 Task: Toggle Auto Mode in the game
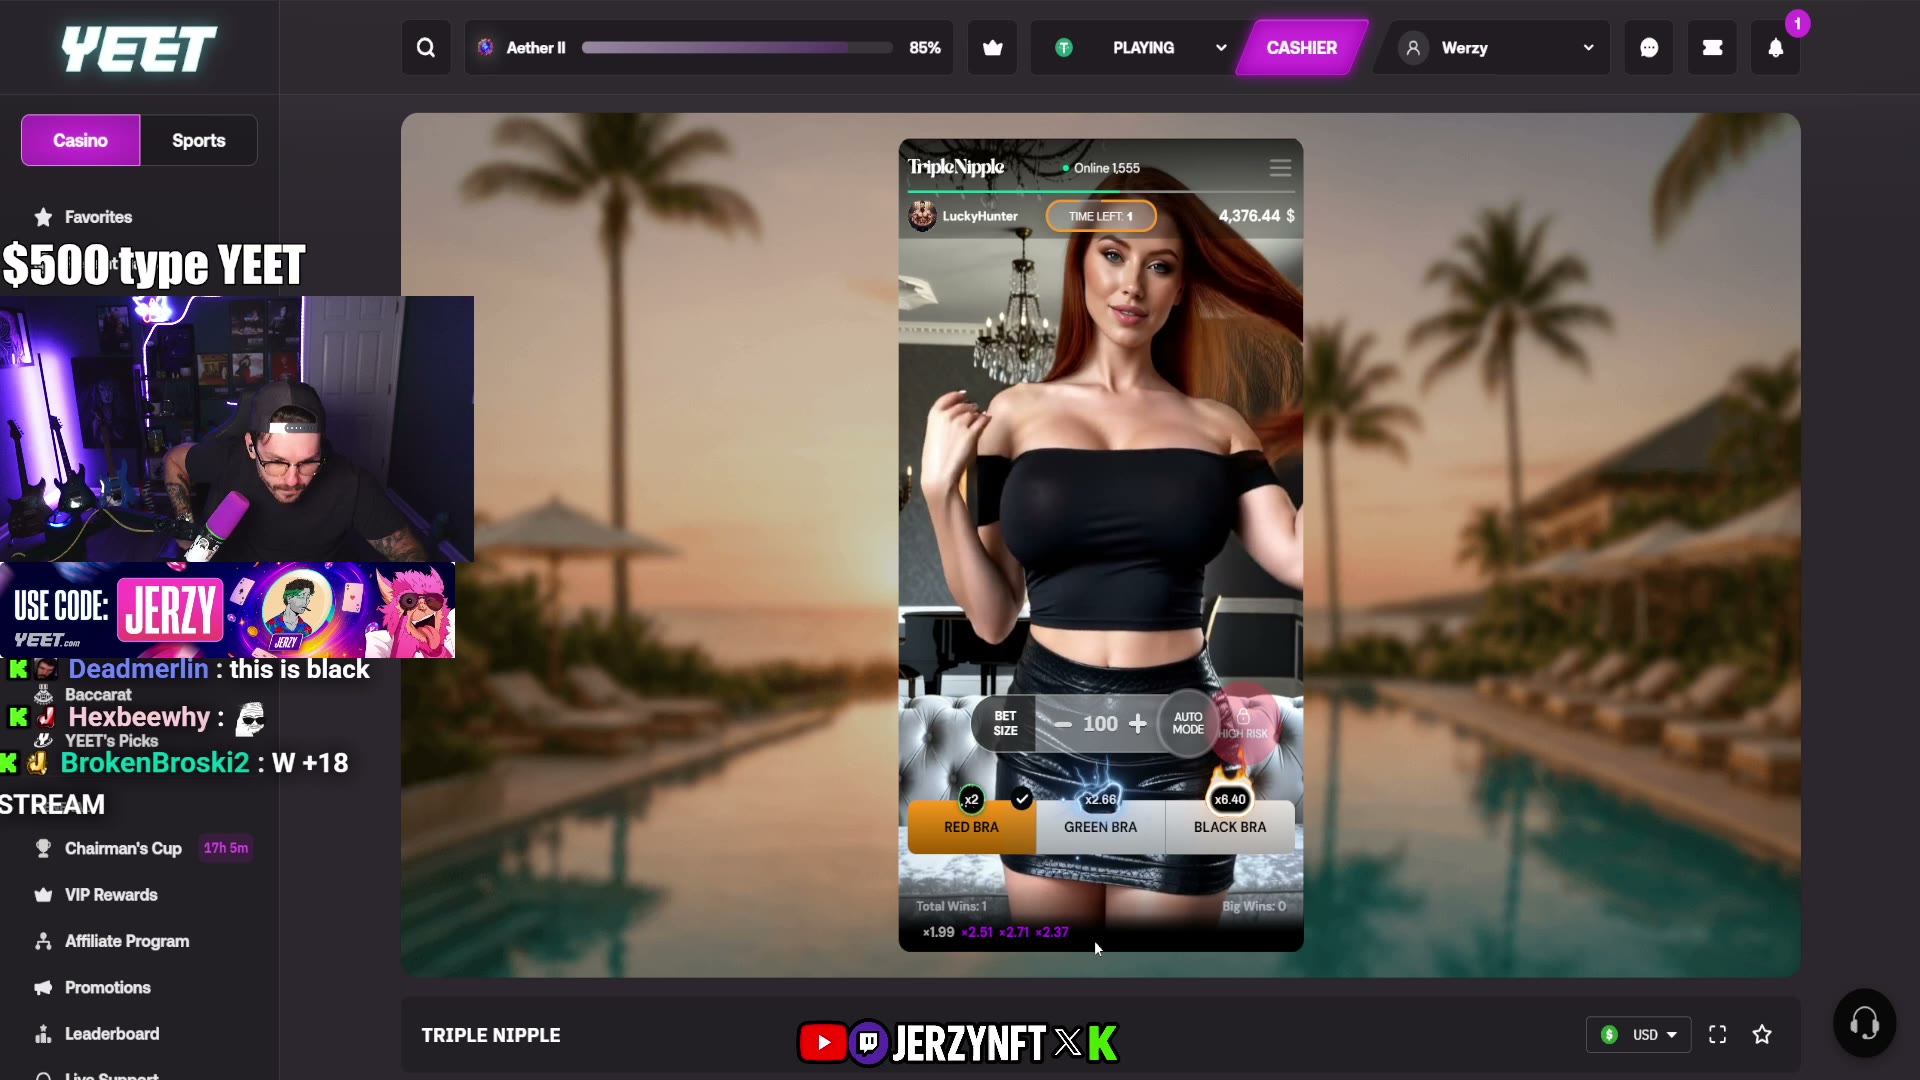[1188, 723]
